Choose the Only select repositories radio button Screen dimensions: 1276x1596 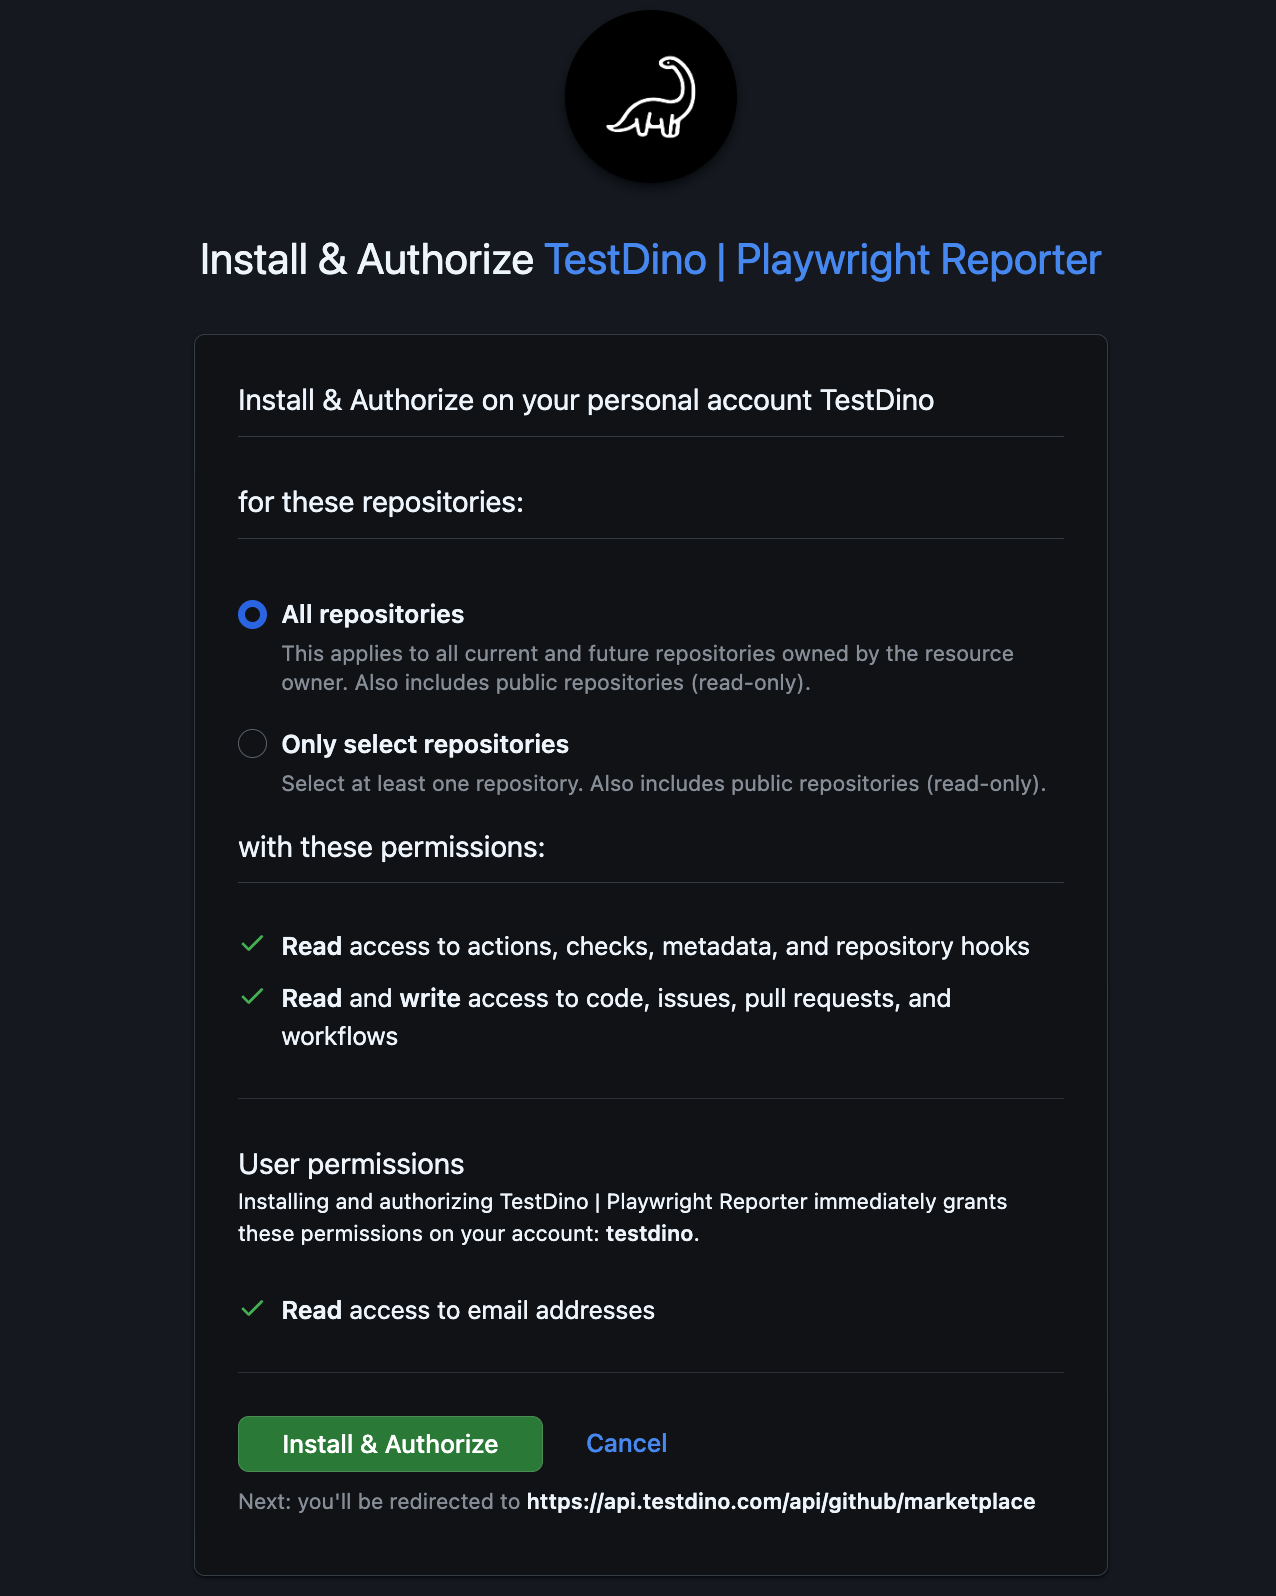tap(253, 744)
